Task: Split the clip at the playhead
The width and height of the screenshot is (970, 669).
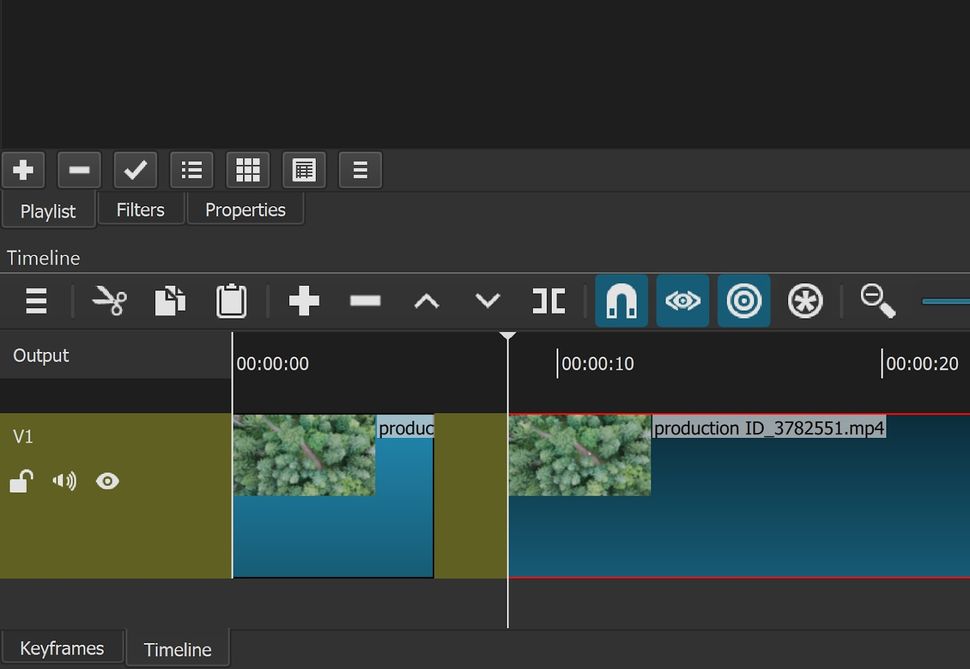Action: 548,300
